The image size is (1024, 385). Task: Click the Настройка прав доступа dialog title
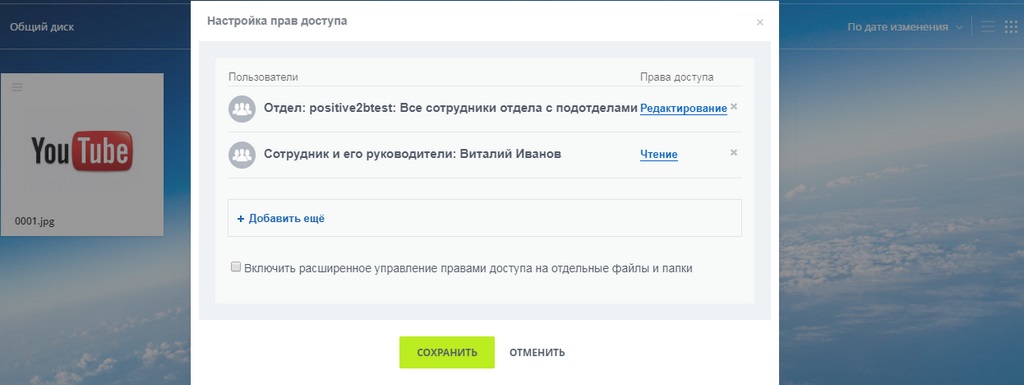point(277,21)
